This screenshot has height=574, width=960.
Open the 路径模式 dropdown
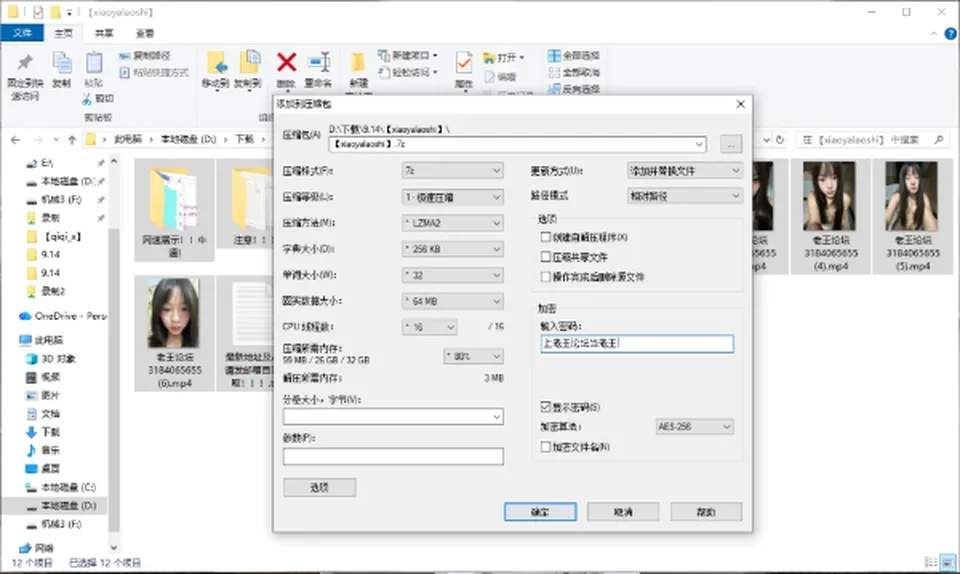[x=684, y=196]
